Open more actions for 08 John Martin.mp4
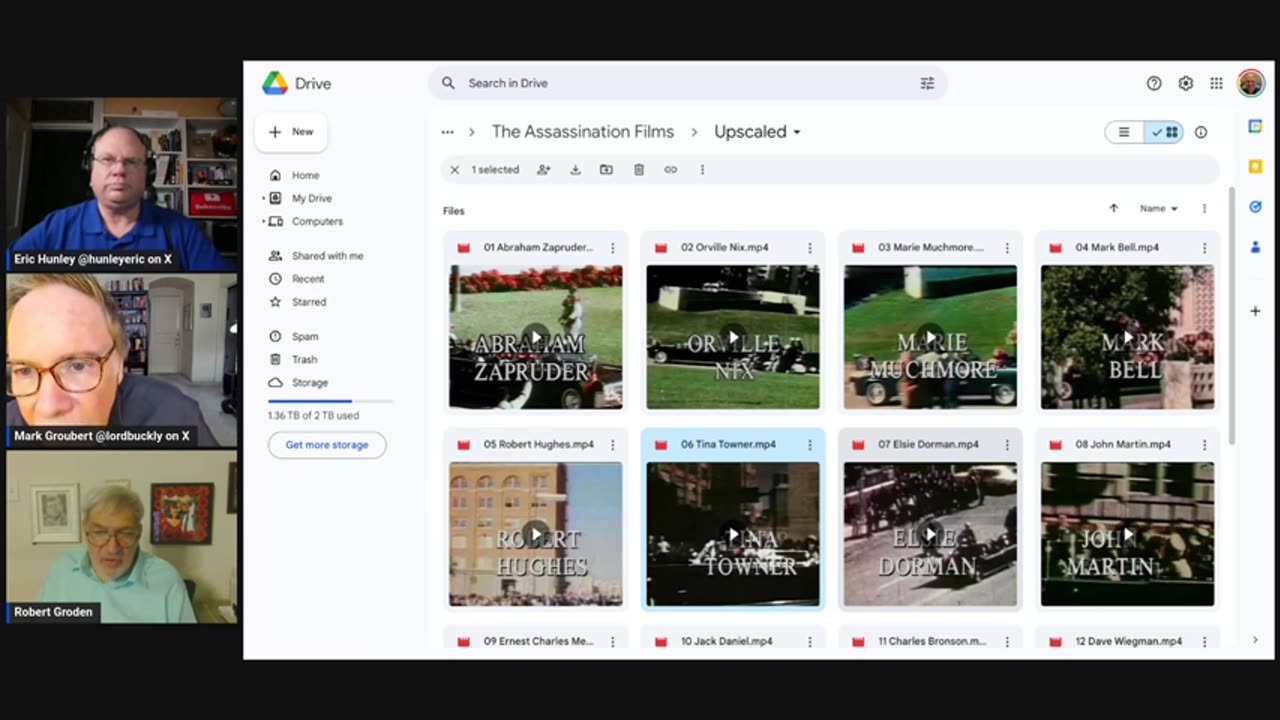The width and height of the screenshot is (1280, 720). (x=1204, y=445)
